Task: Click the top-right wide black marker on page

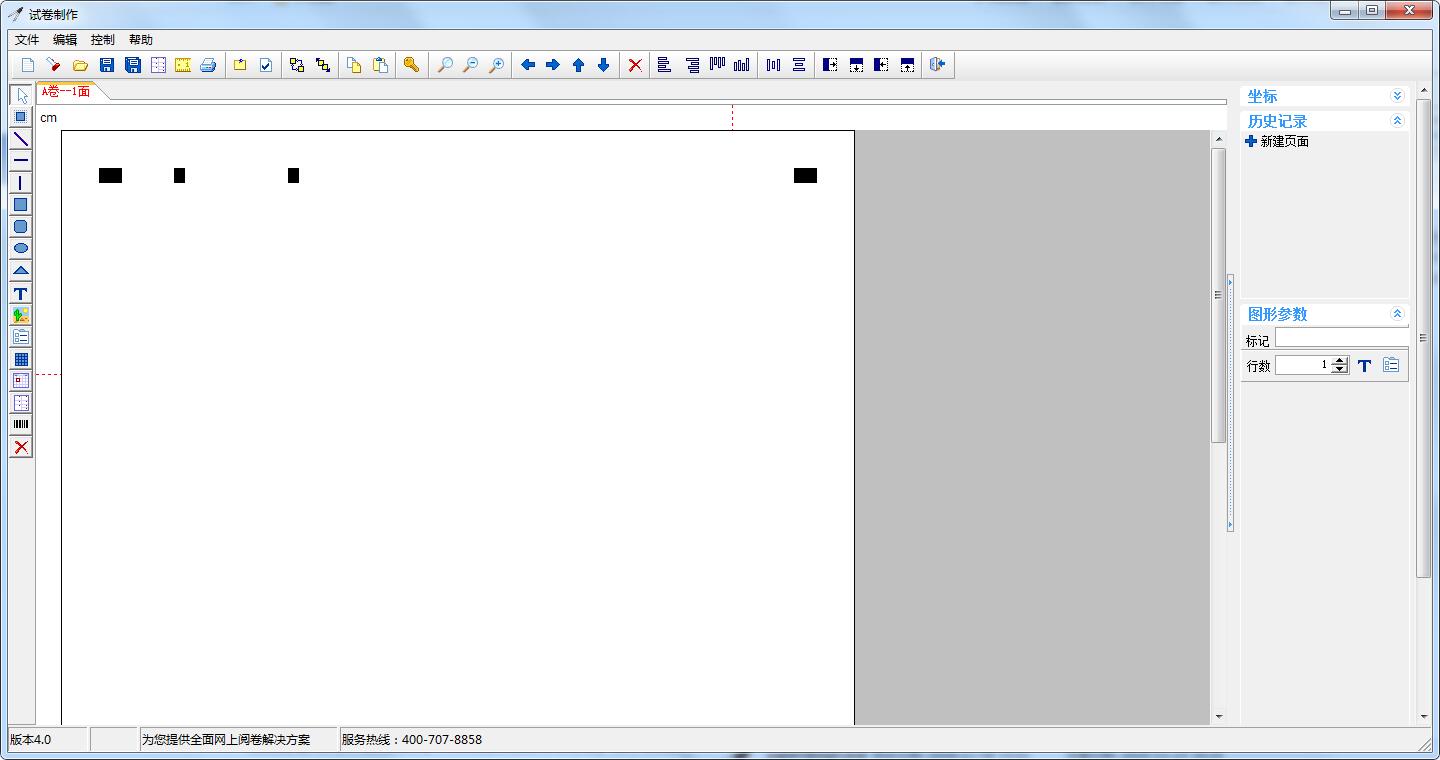Action: click(805, 176)
